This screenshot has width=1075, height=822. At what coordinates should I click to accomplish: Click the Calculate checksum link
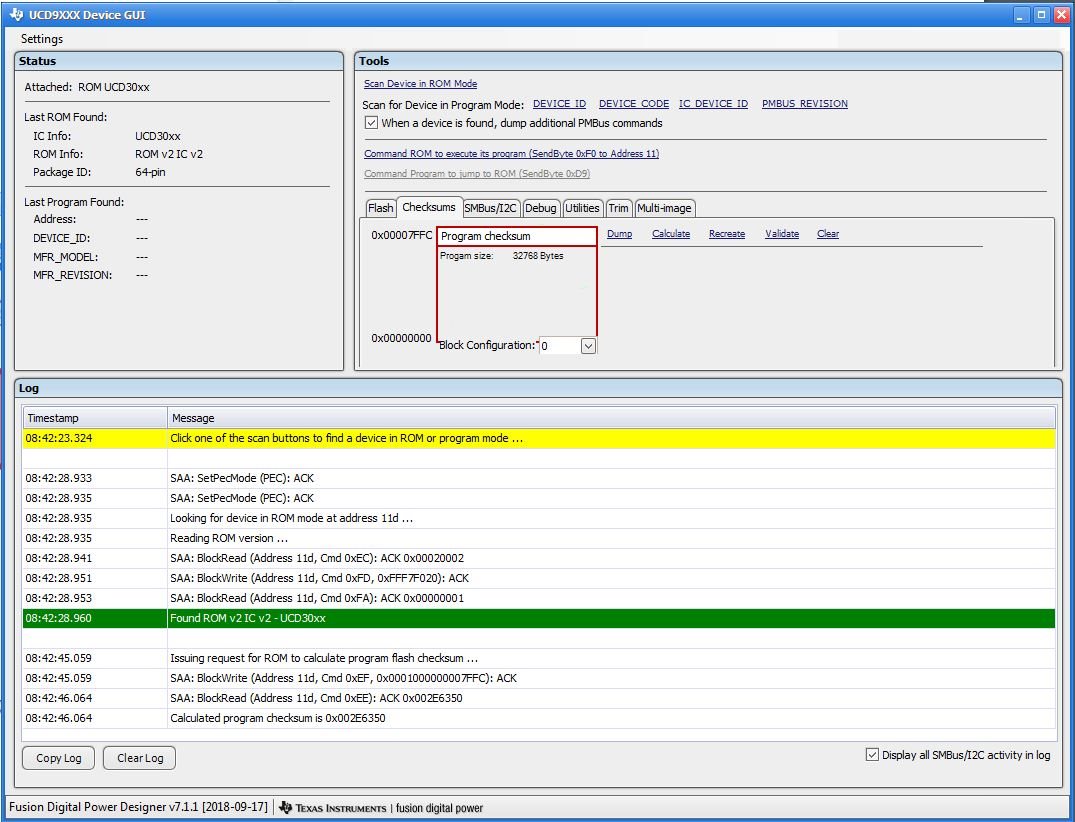(671, 234)
